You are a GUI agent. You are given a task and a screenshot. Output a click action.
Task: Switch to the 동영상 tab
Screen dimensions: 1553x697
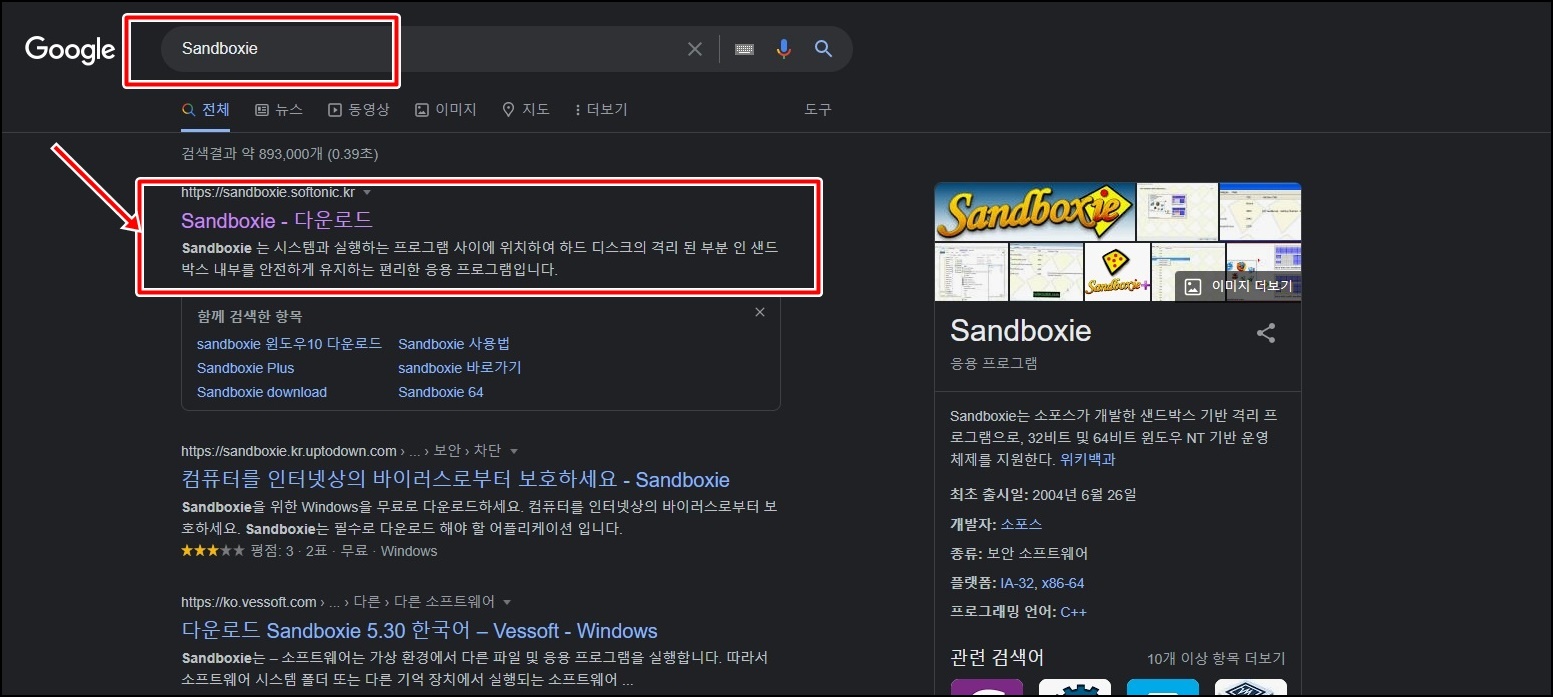[x=359, y=110]
